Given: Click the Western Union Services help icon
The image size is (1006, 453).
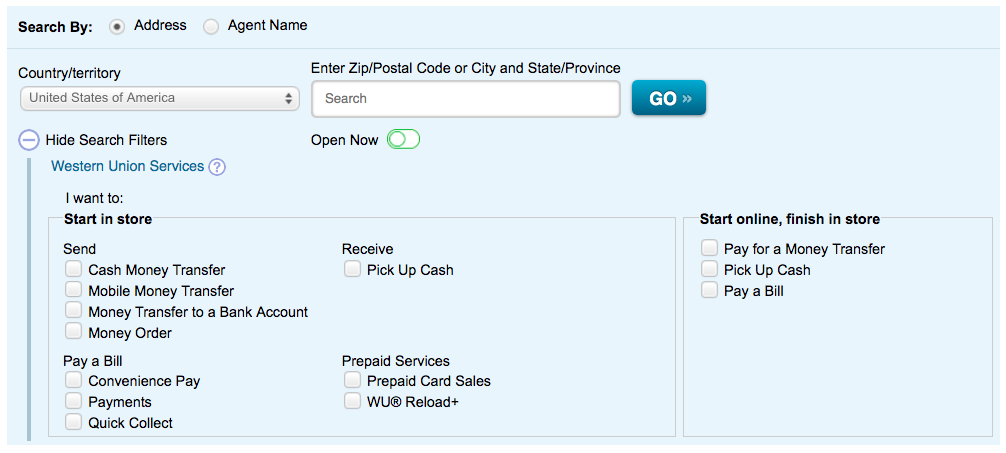Looking at the screenshot, I should tap(217, 167).
